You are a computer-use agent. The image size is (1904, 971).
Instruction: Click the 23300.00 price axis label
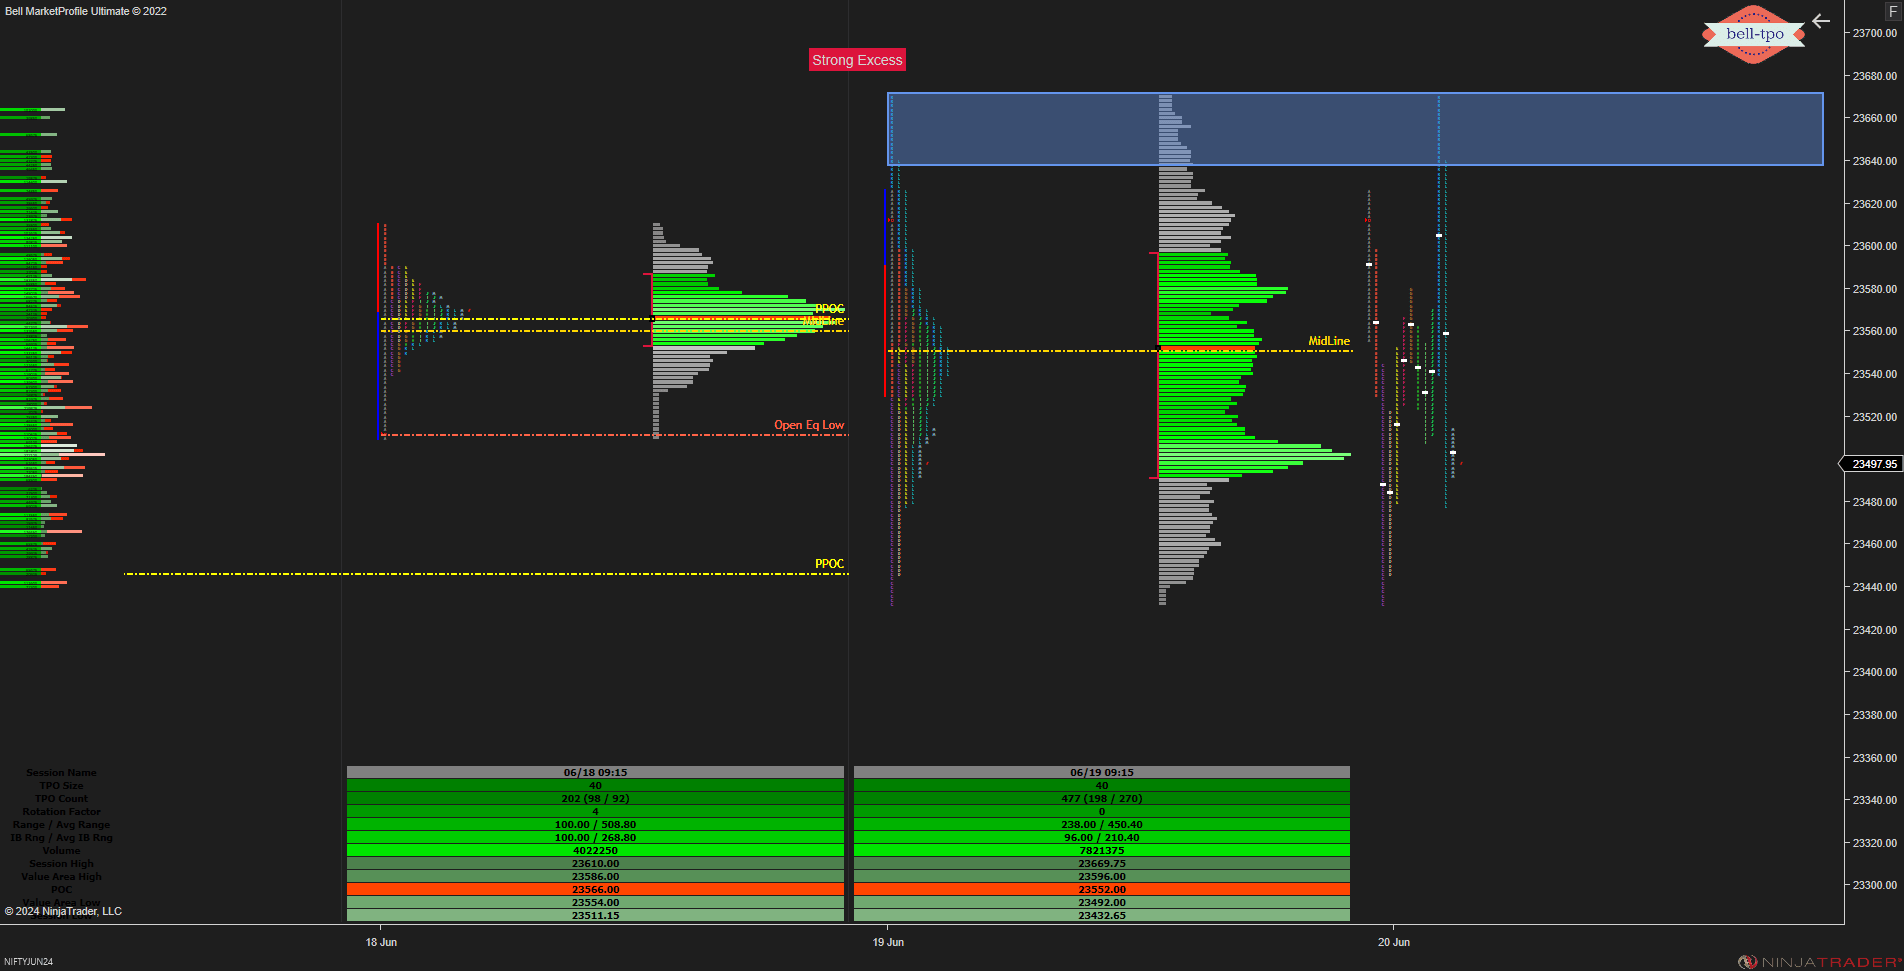[1874, 885]
